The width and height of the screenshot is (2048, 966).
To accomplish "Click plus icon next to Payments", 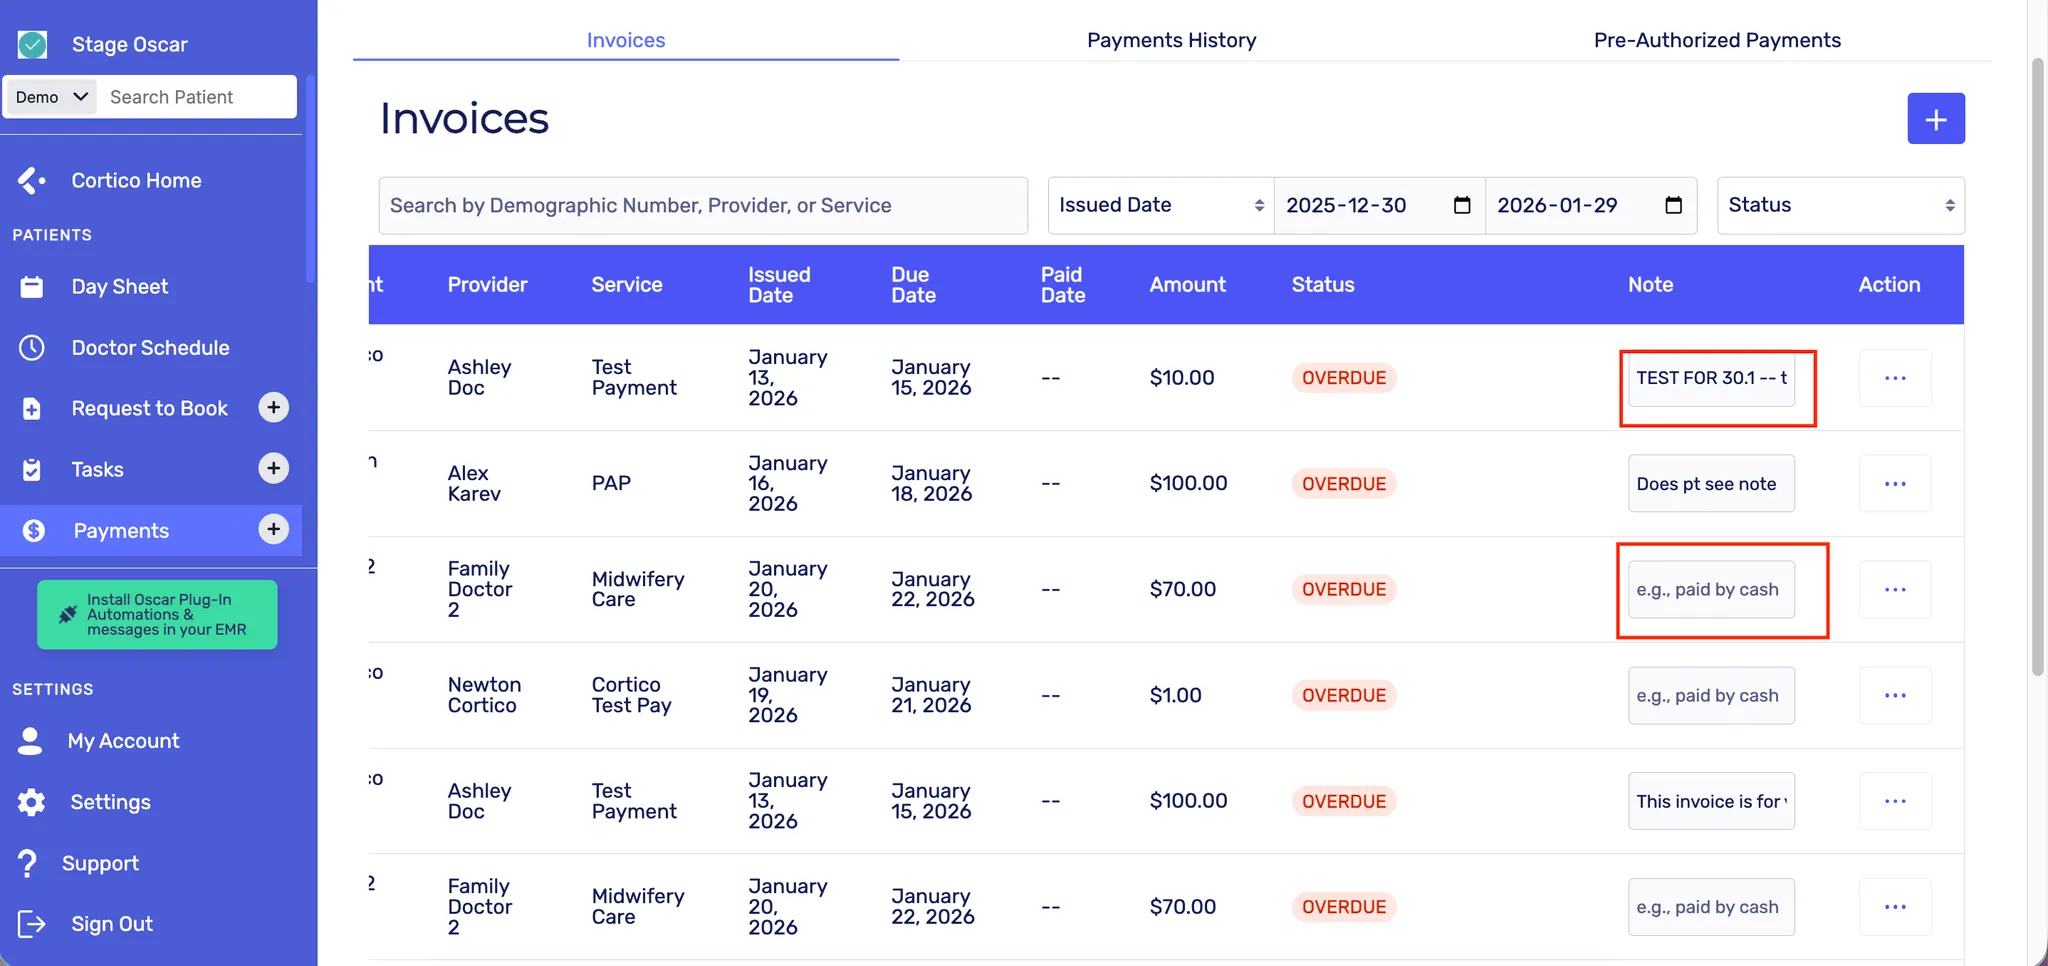I will (273, 530).
